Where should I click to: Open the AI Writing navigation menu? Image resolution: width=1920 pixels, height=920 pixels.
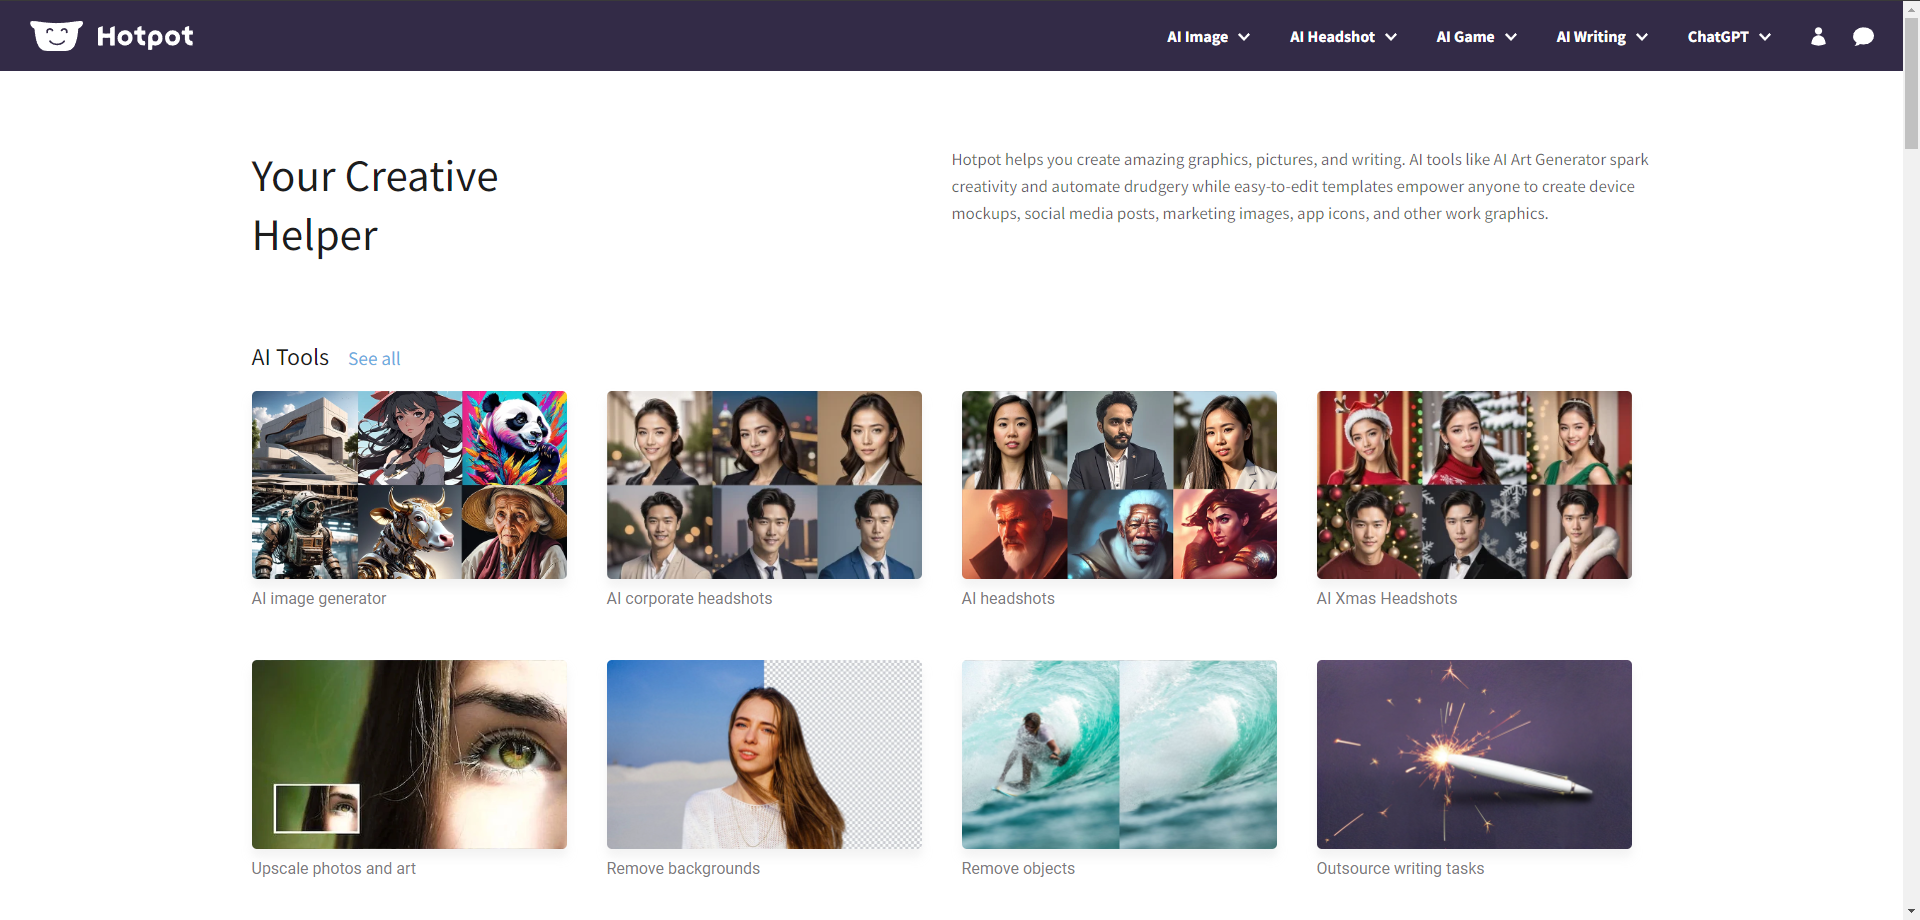click(x=1601, y=37)
